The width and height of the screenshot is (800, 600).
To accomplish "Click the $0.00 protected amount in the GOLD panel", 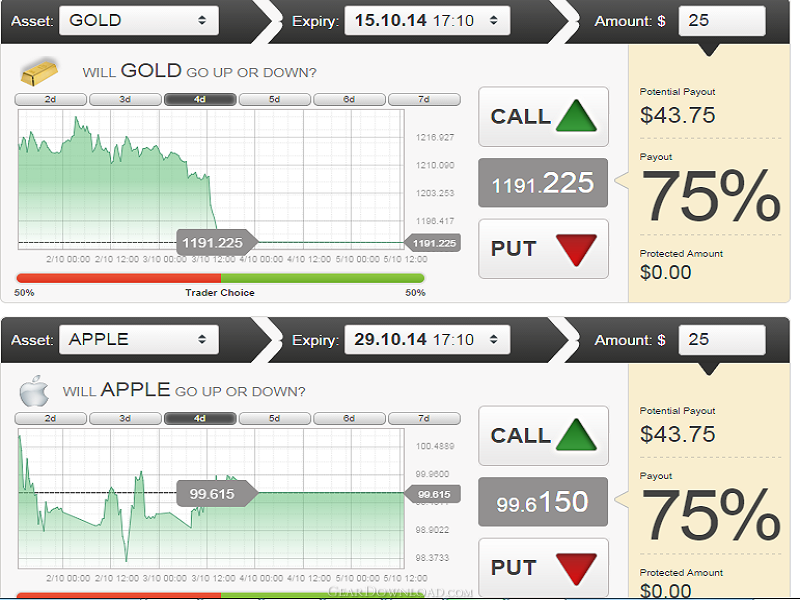I will pyautogui.click(x=665, y=272).
